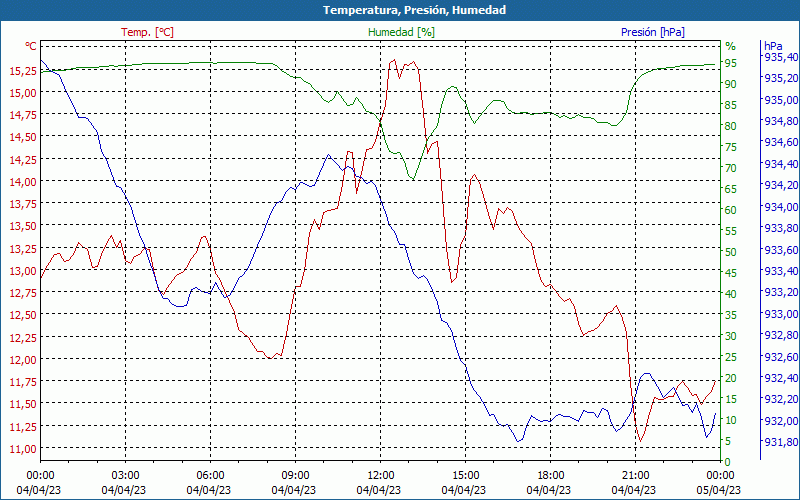Click the green '%' axis unit label
This screenshot has width=800, height=500.
pyautogui.click(x=731, y=46)
